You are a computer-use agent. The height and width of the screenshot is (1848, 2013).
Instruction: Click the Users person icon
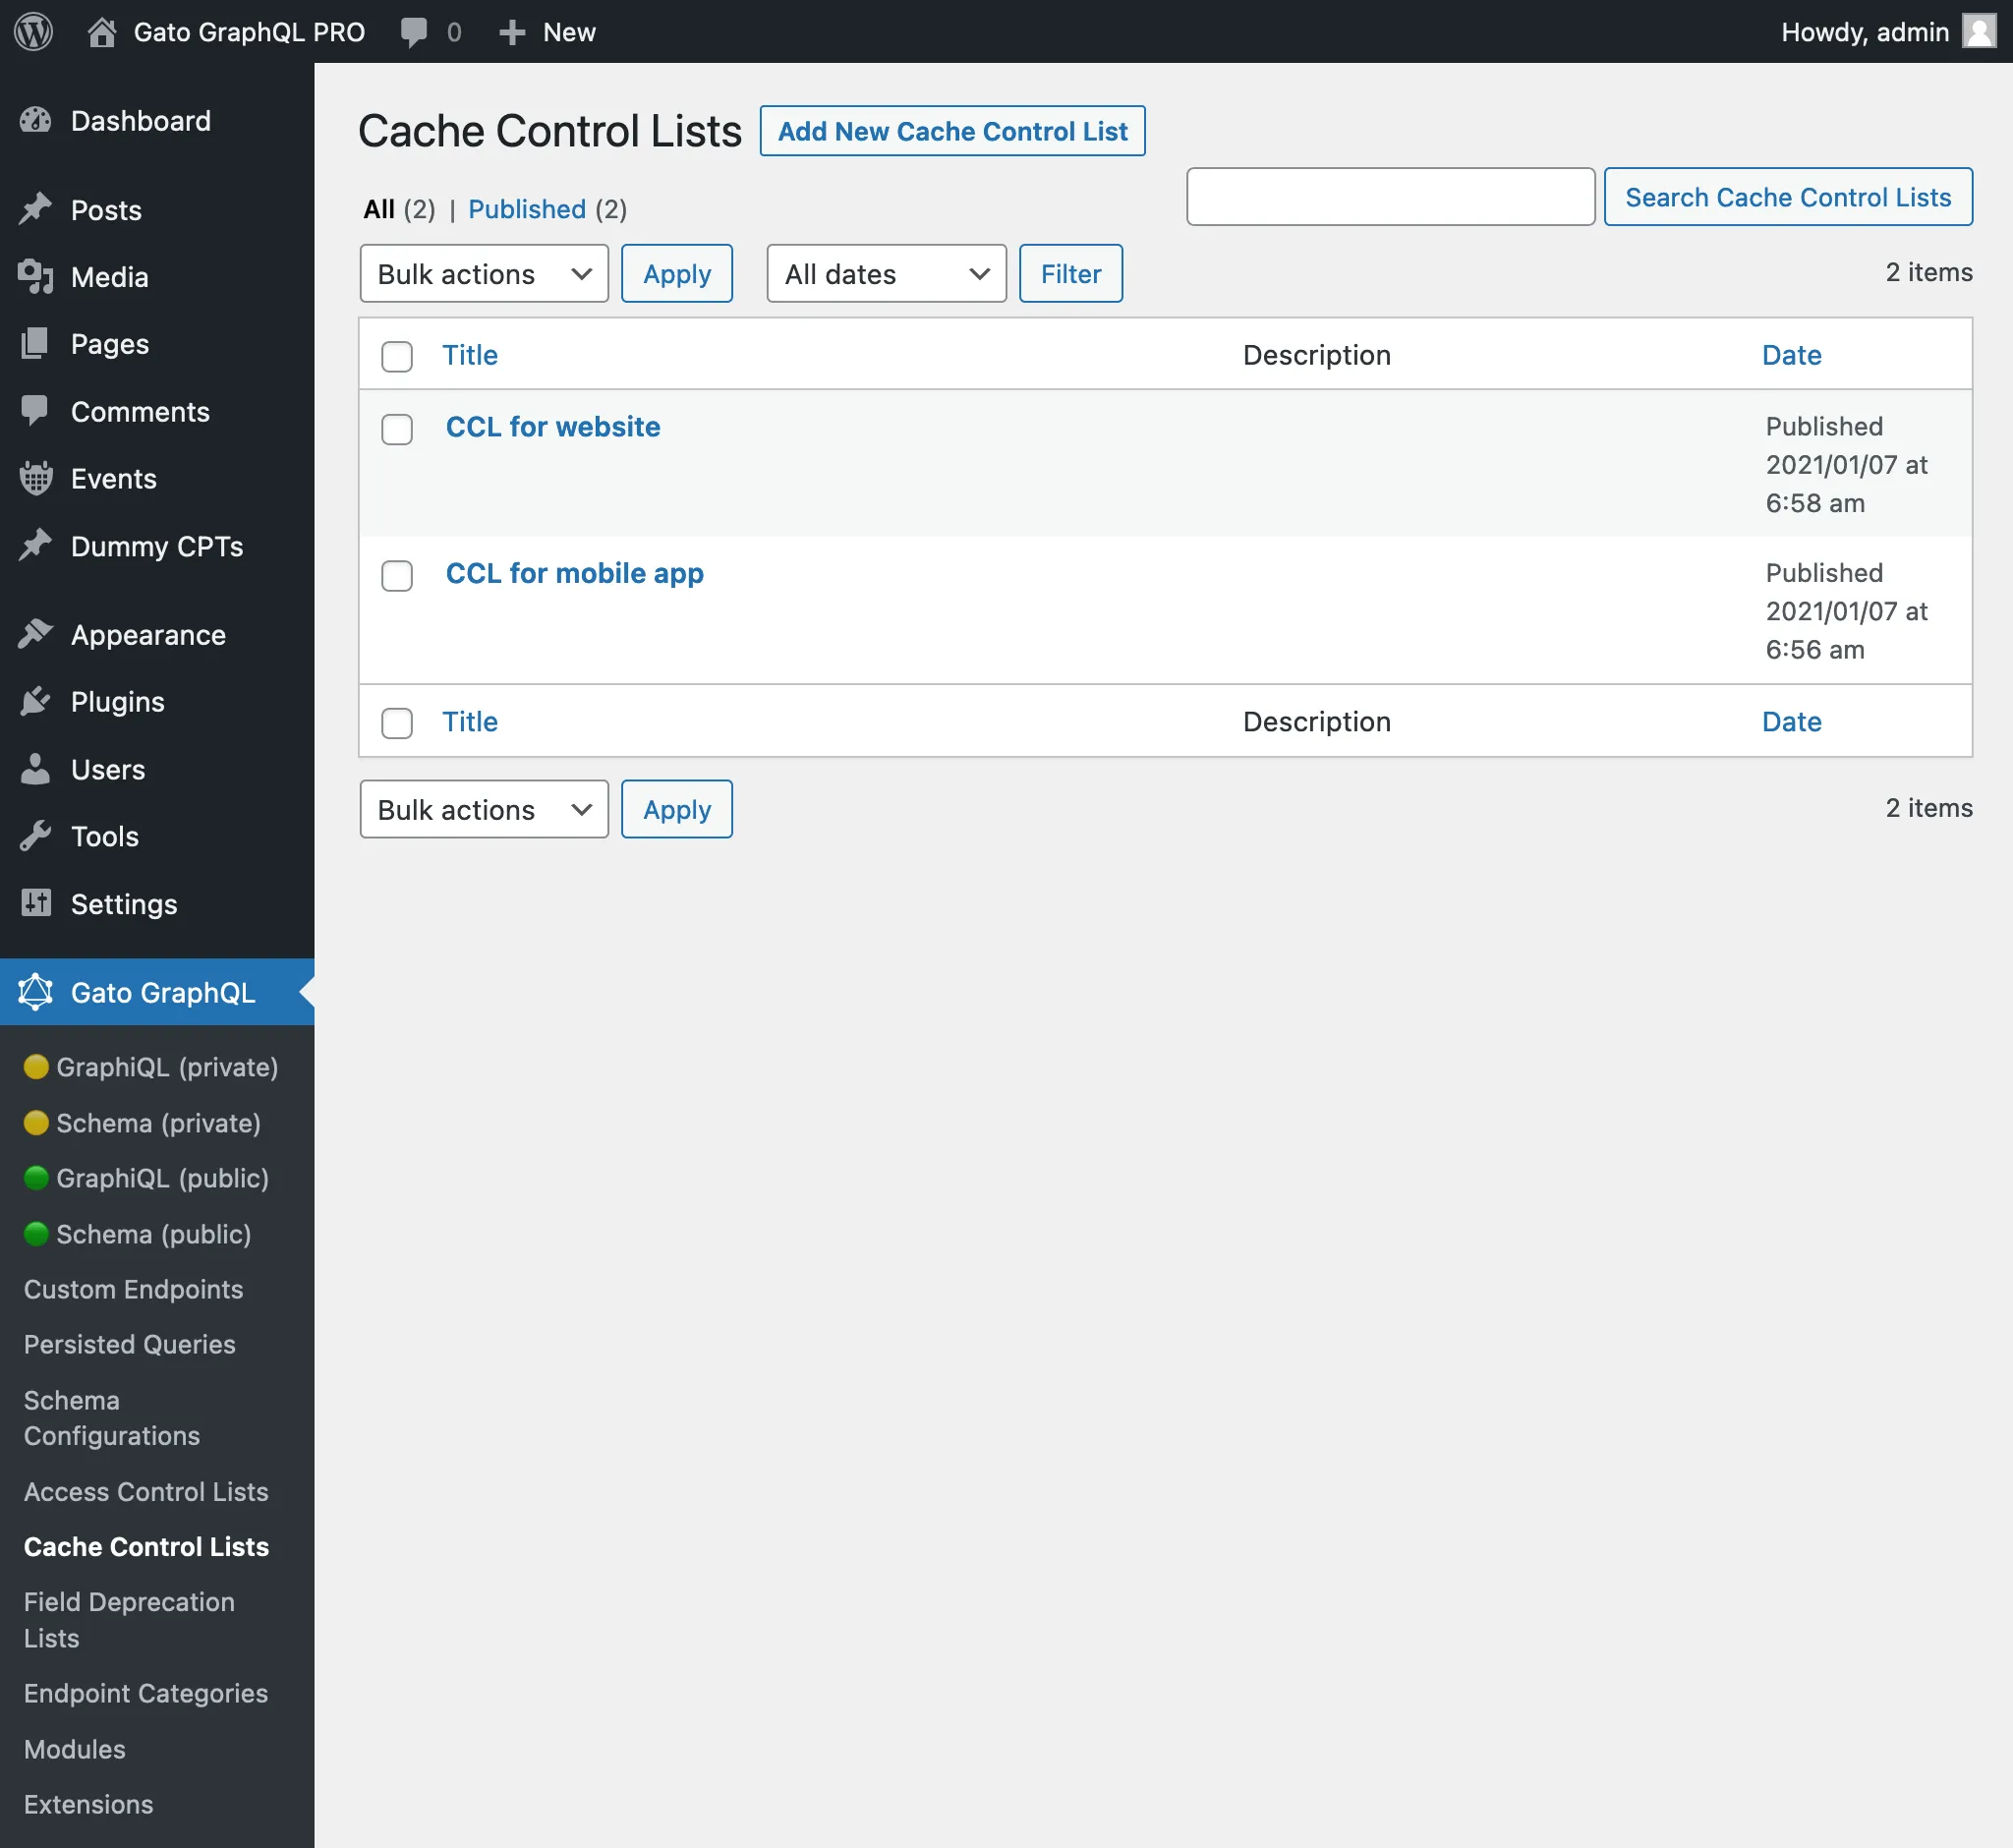[x=36, y=769]
